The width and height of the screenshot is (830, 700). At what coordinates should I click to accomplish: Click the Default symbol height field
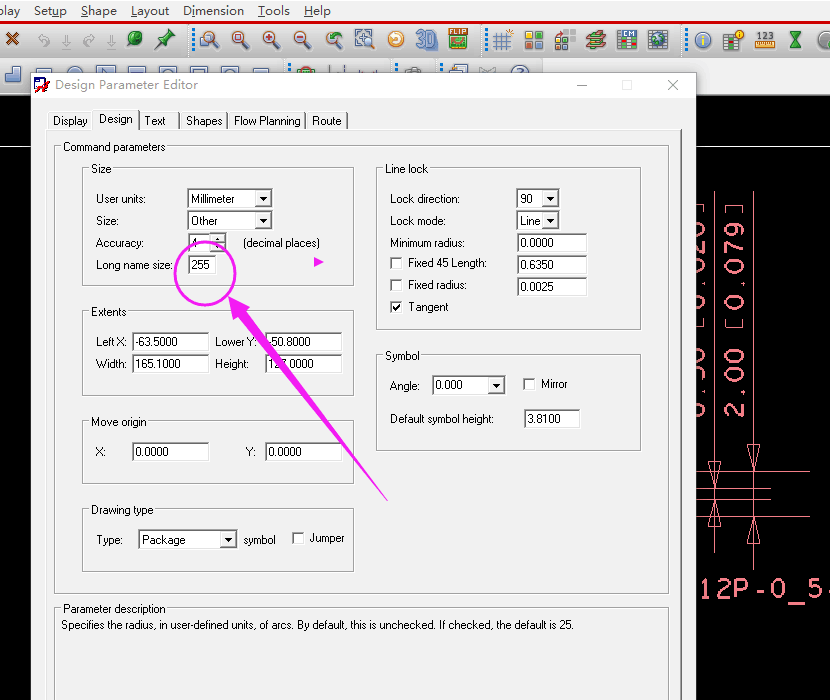point(551,419)
